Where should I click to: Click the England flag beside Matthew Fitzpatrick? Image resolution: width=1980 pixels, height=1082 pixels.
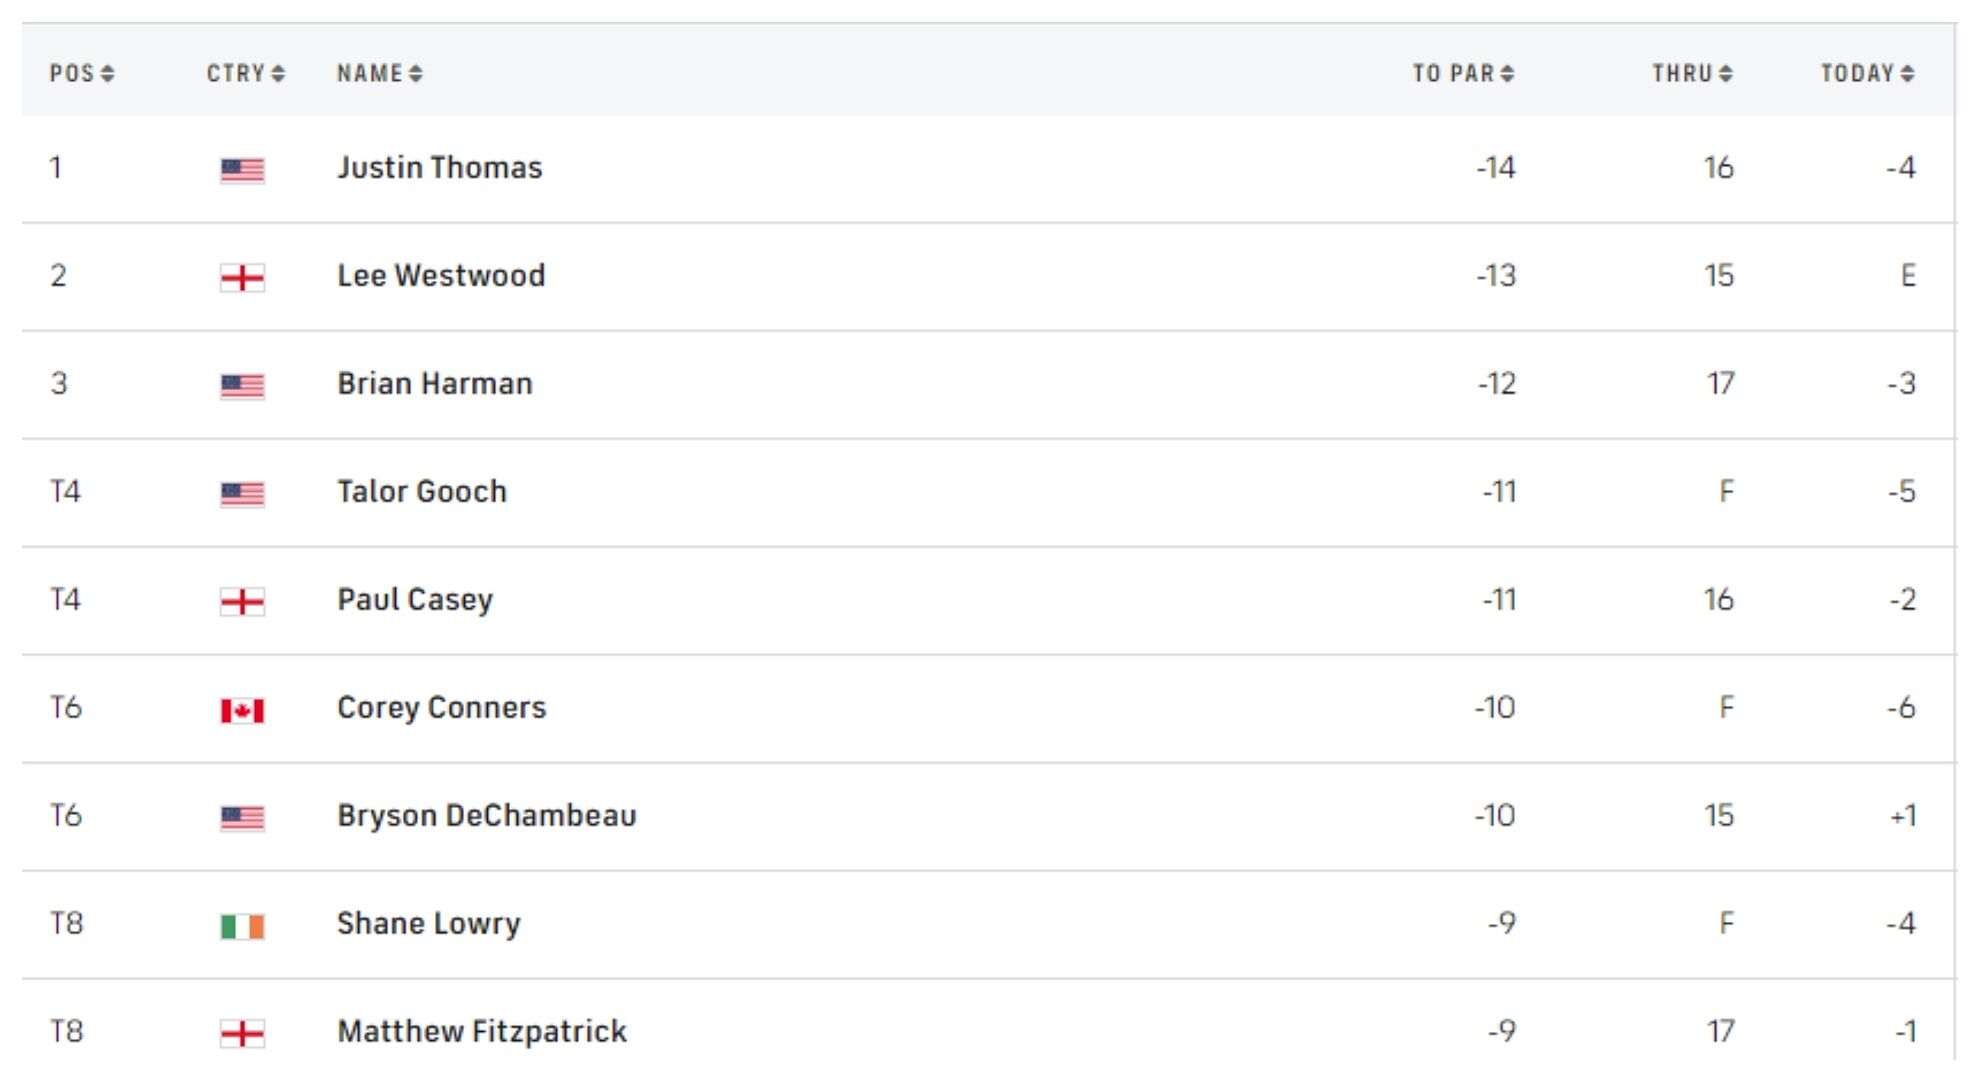coord(242,1033)
